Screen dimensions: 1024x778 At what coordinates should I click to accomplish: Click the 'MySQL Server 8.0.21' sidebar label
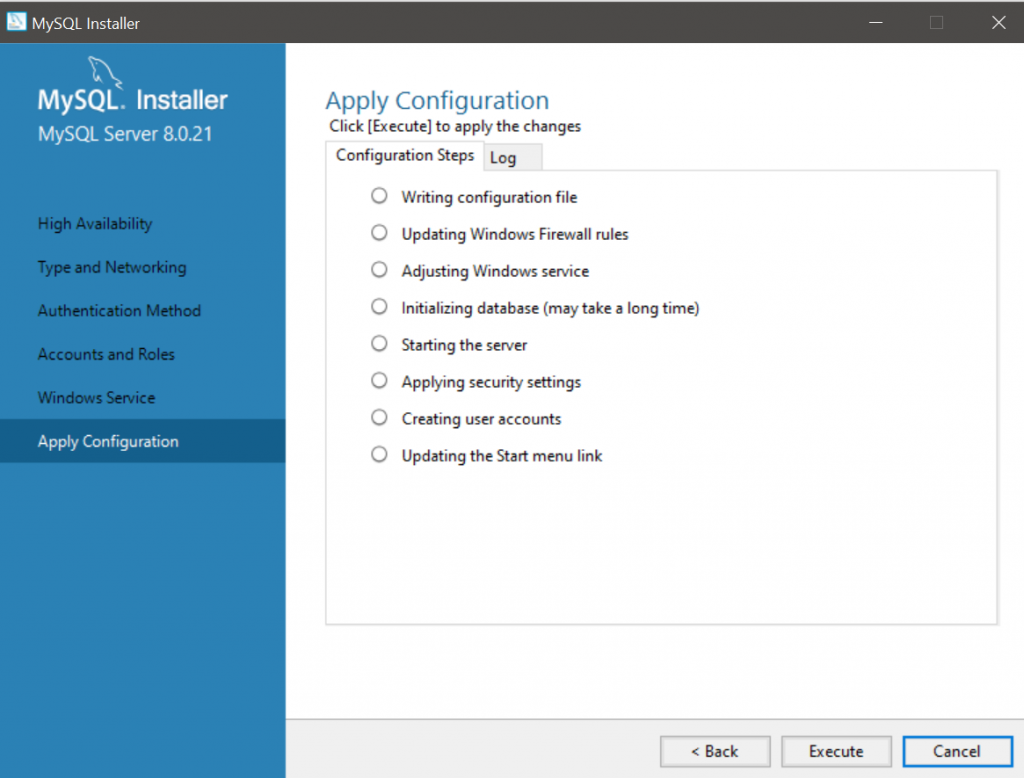pos(125,134)
